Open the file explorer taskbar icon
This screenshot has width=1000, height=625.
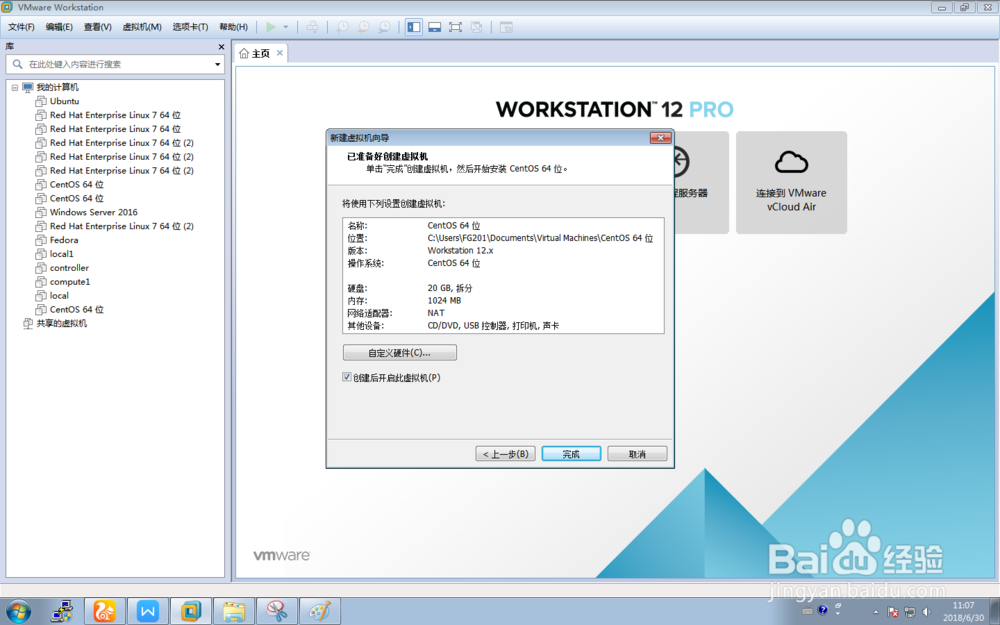click(234, 612)
